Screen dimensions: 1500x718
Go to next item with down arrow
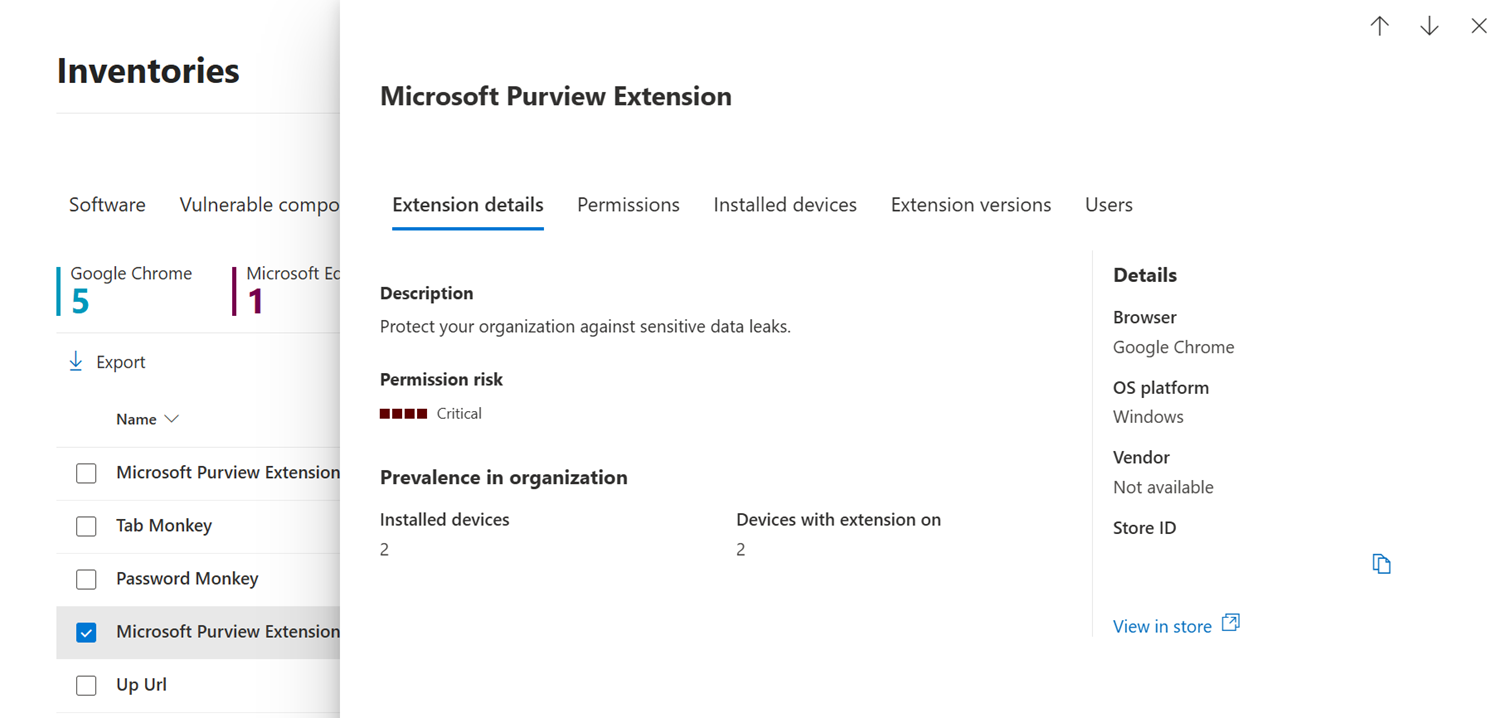coord(1429,27)
